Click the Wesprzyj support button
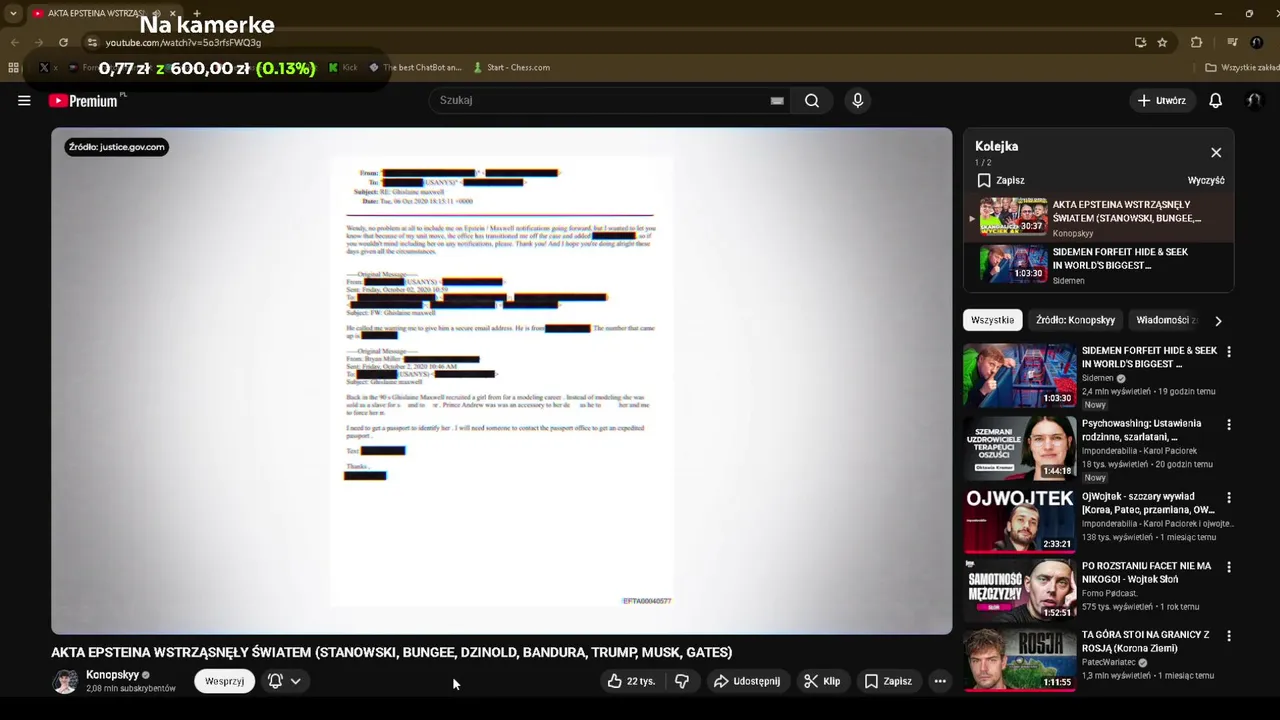 point(224,681)
